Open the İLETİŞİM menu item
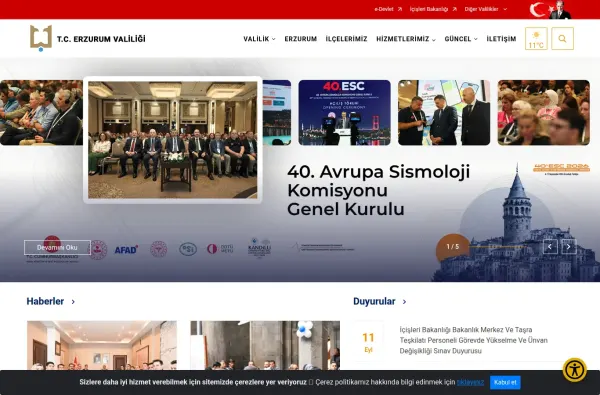 tap(501, 39)
